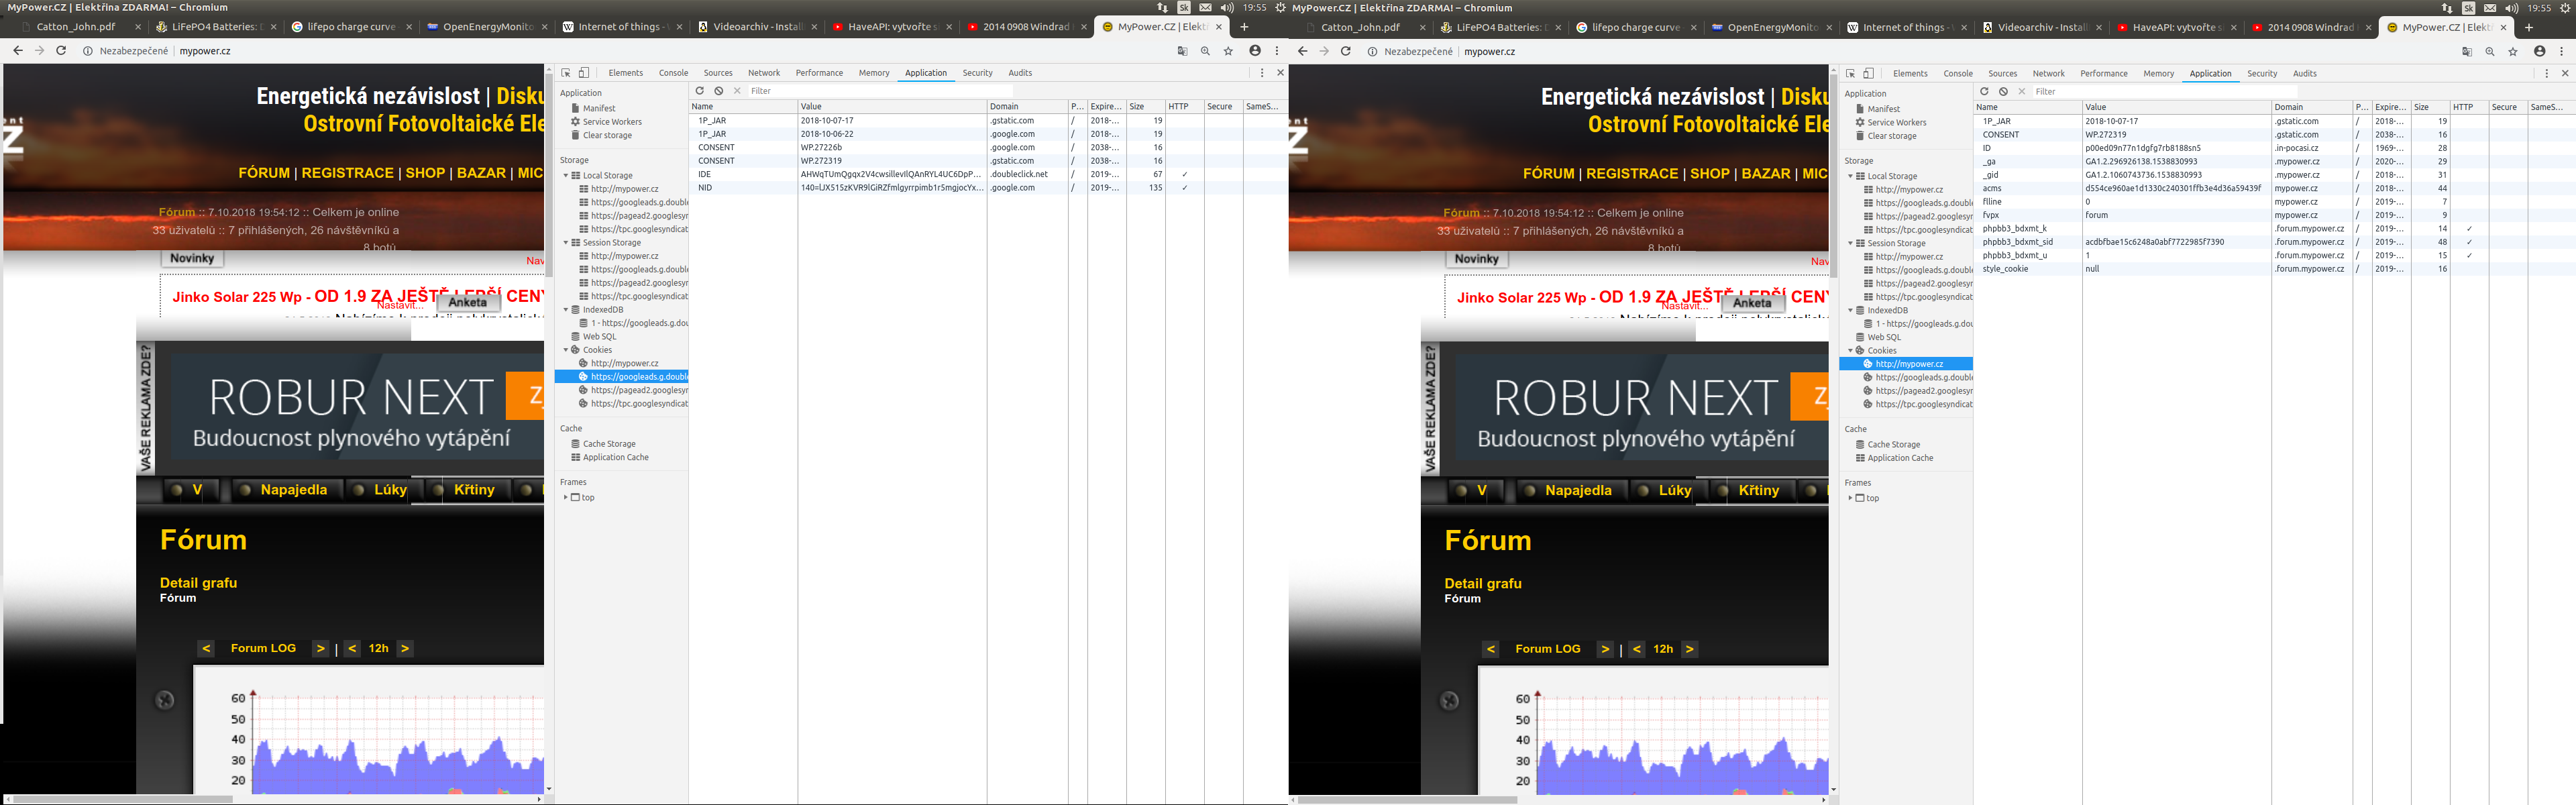Image resolution: width=2576 pixels, height=805 pixels.
Task: Toggle device toolbar in right DevTools
Action: coord(1868,74)
